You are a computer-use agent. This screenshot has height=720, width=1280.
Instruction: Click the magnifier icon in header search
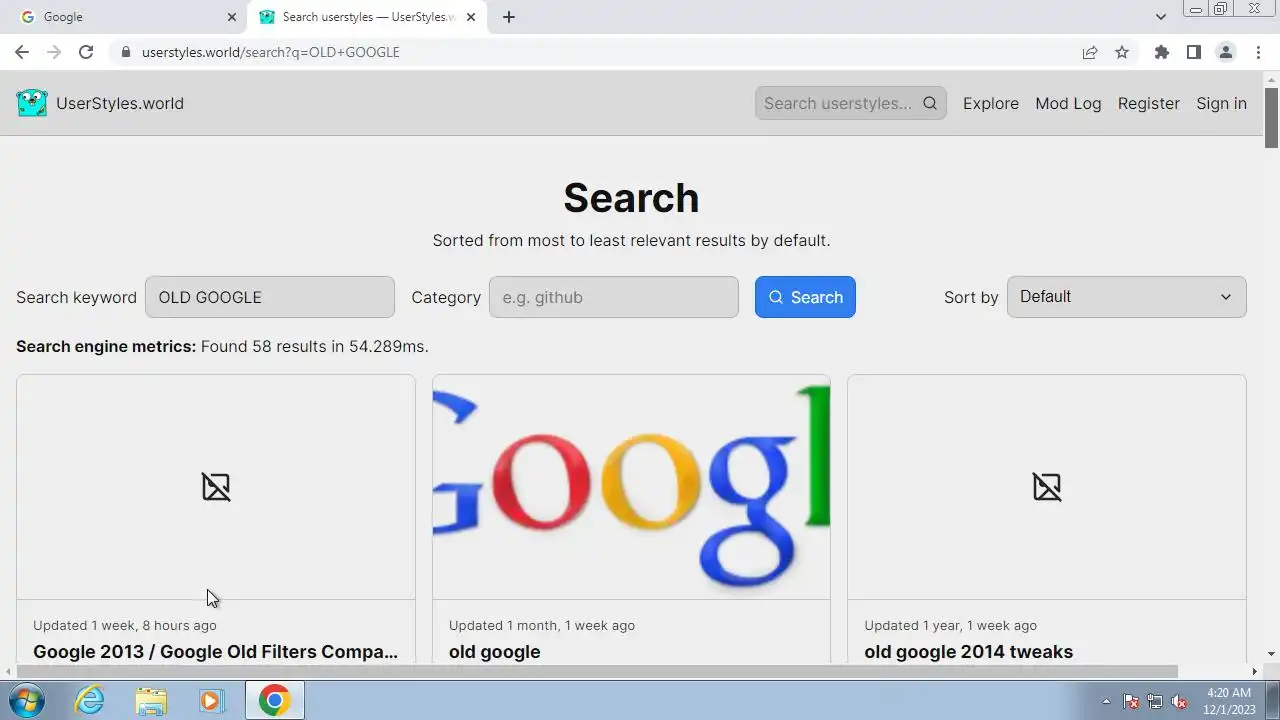click(930, 103)
